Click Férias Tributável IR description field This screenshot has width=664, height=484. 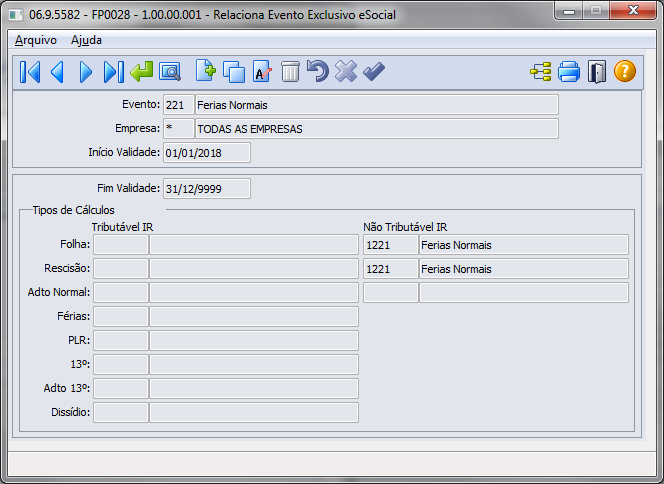254,317
